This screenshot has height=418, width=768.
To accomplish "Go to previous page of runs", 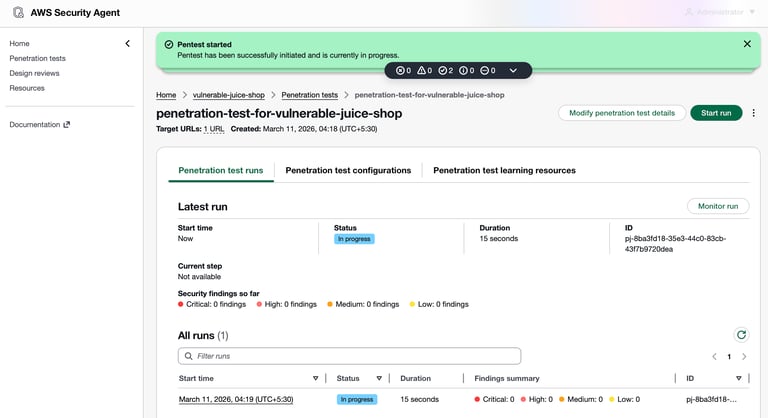I will [x=714, y=357].
